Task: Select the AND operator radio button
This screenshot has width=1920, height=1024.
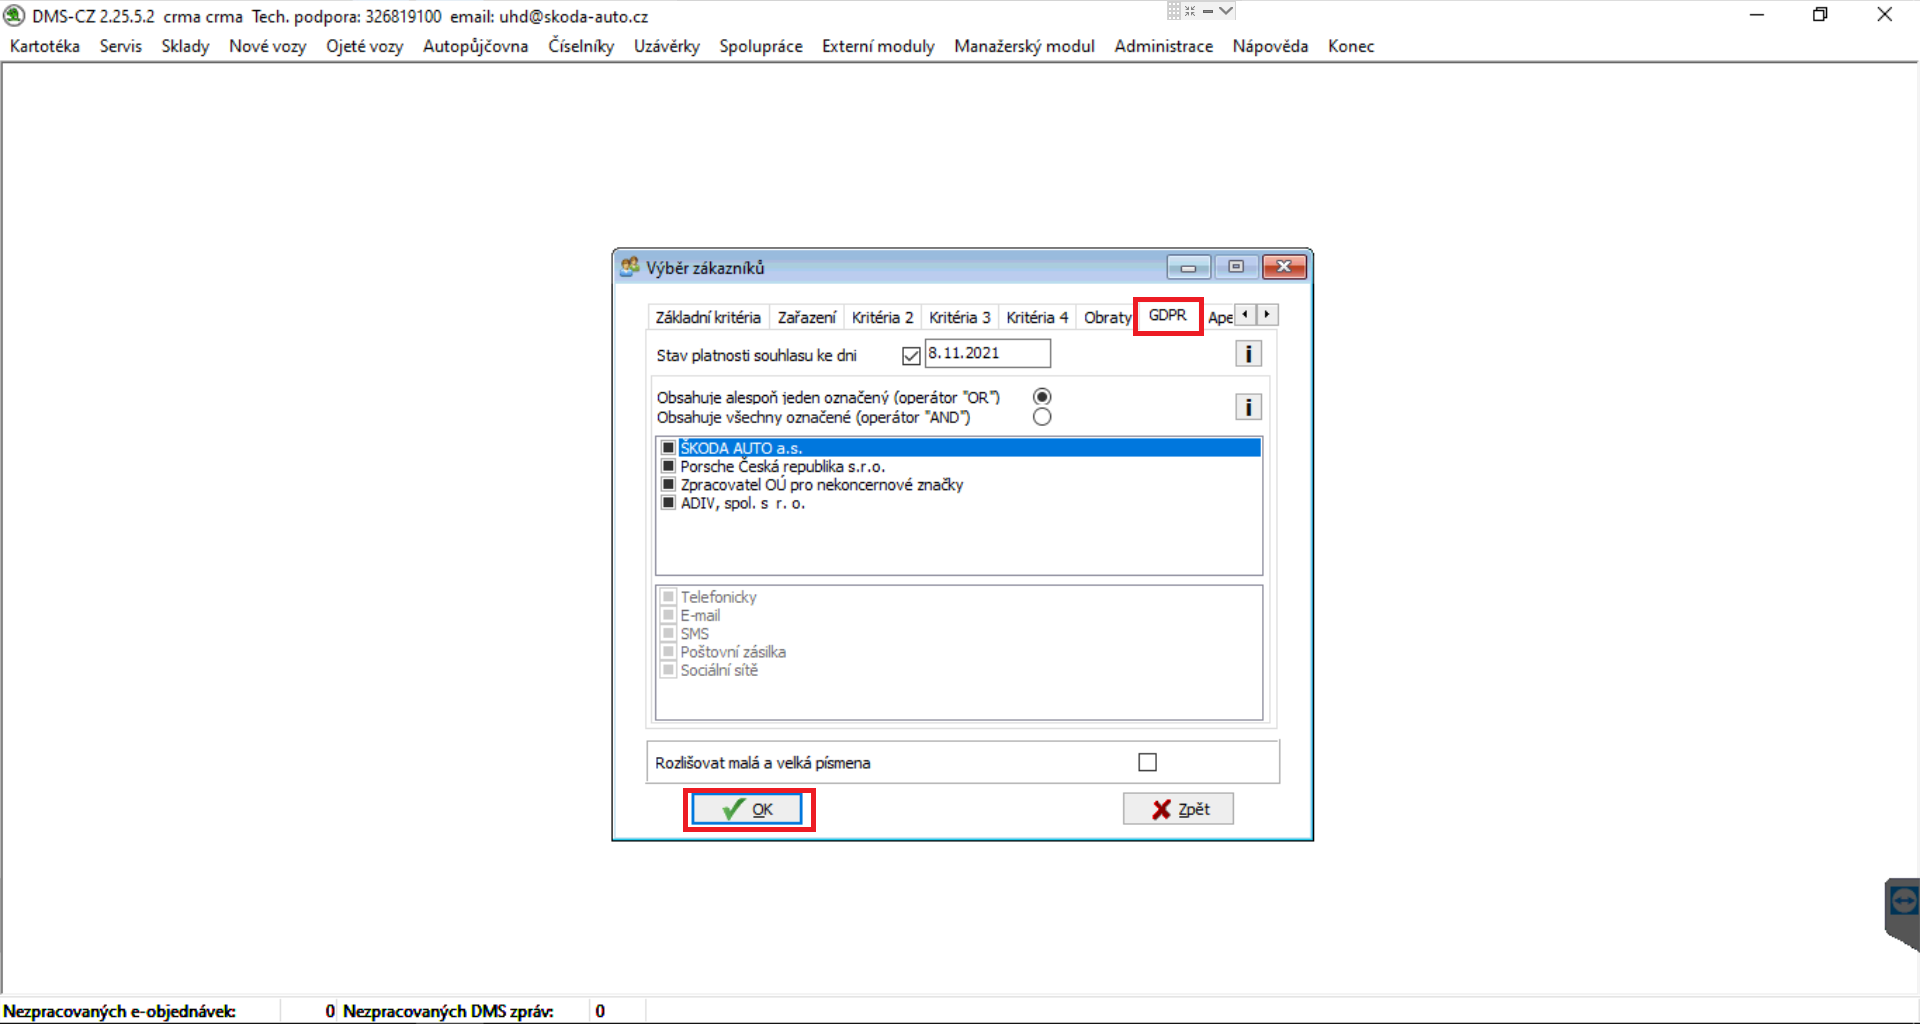Action: click(x=1042, y=417)
